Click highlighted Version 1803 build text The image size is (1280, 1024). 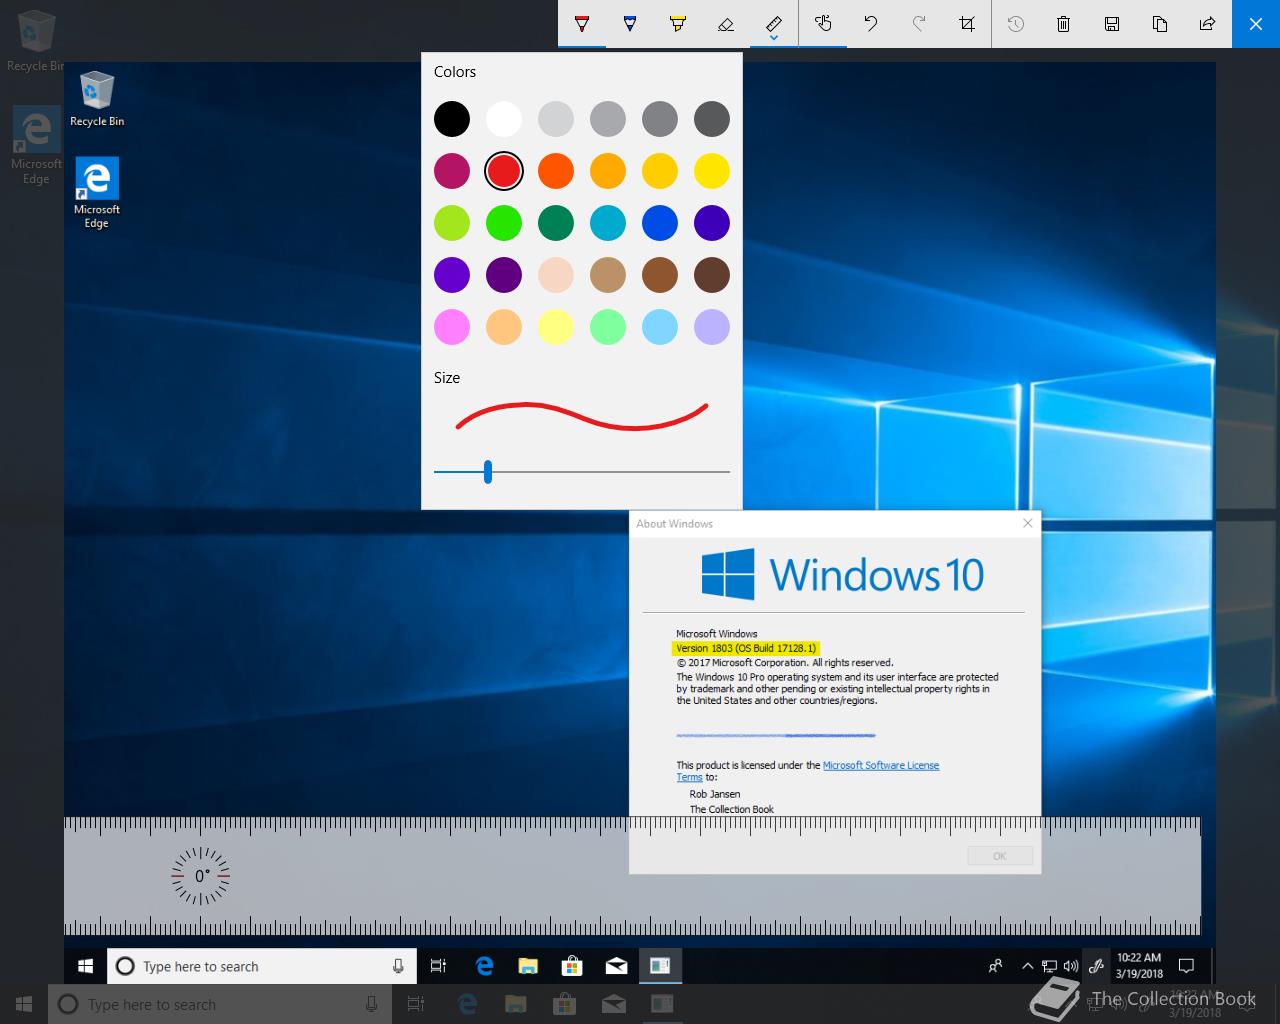(746, 648)
